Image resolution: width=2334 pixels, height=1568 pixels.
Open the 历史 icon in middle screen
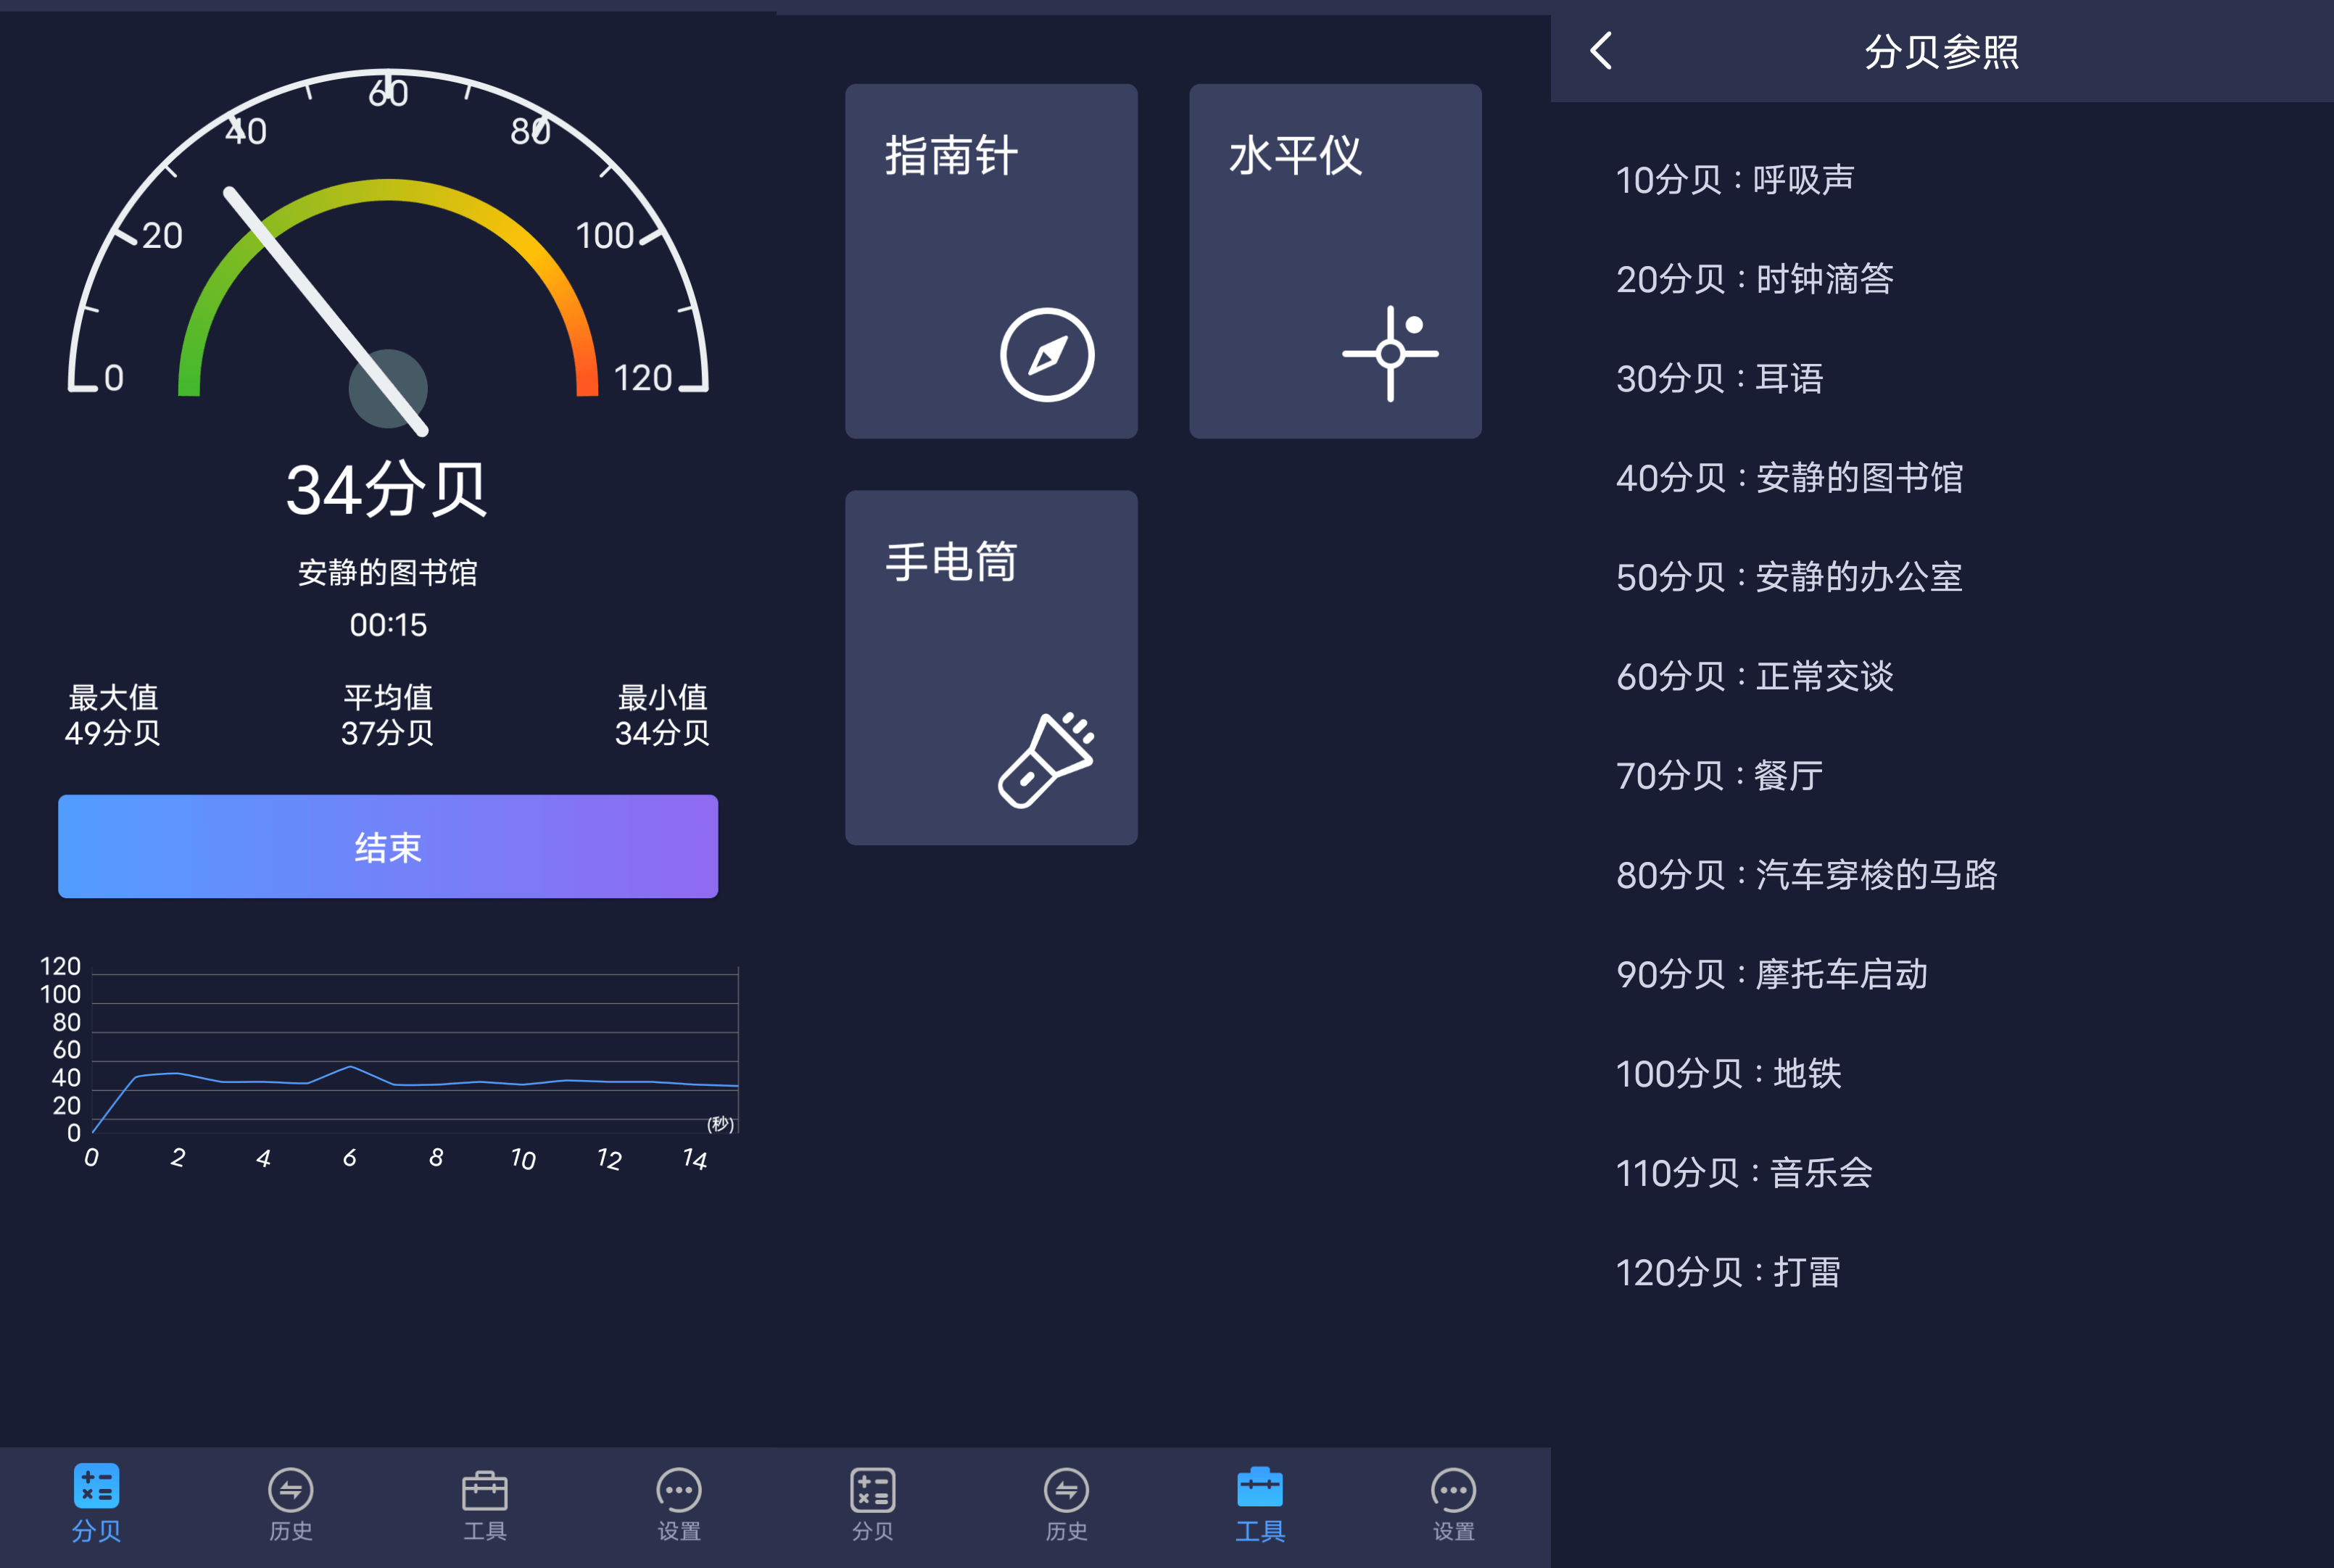click(x=1067, y=1490)
